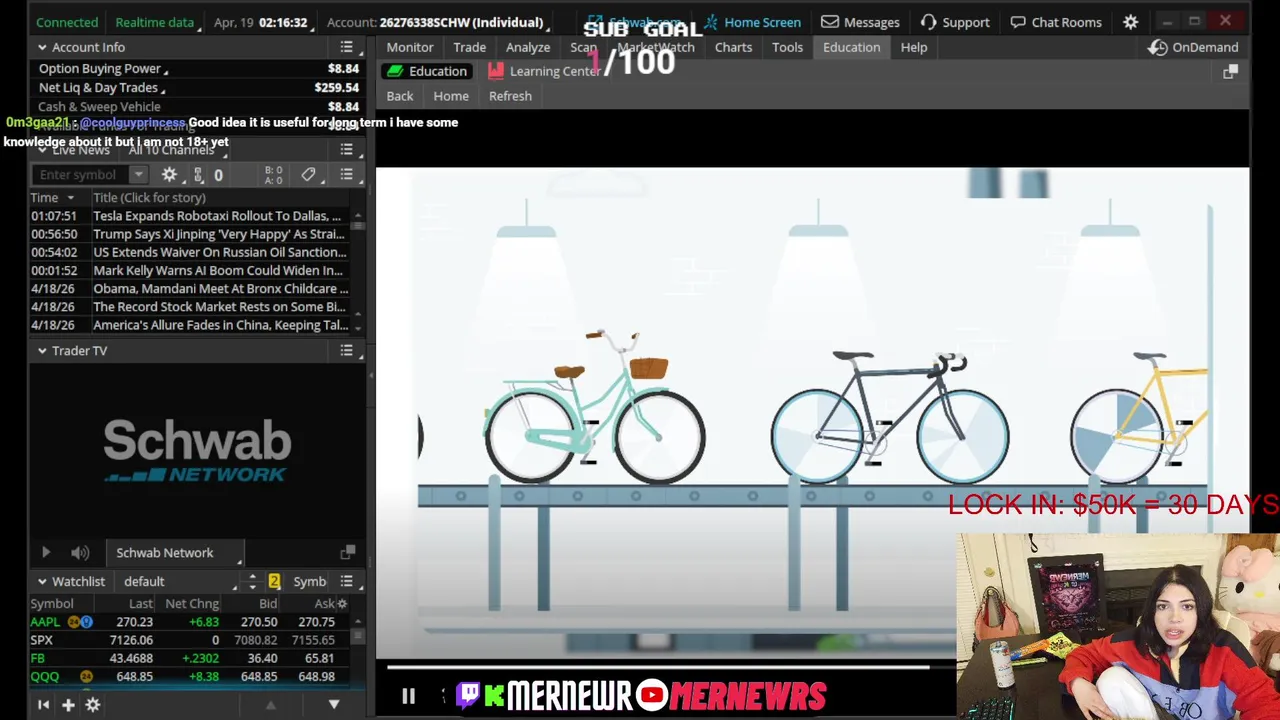
Task: Collapse the Watchlist section
Action: click(42, 581)
